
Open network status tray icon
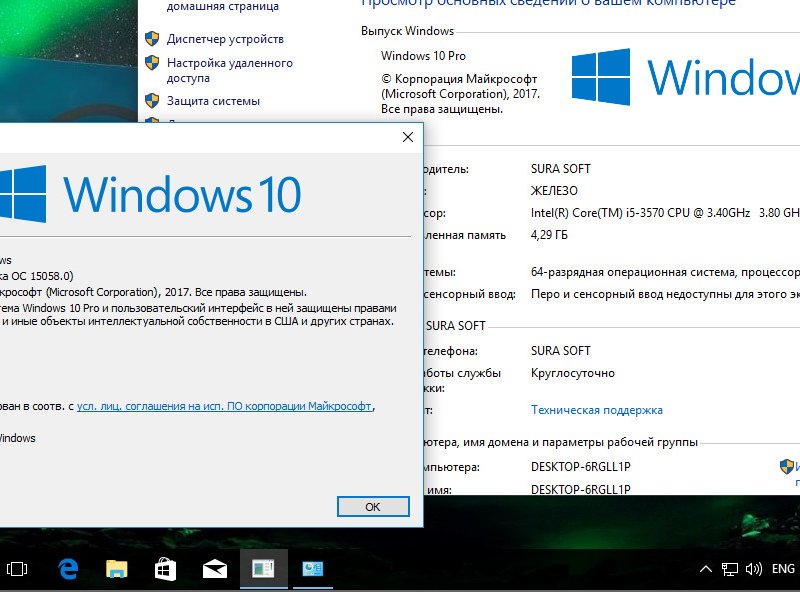(730, 569)
